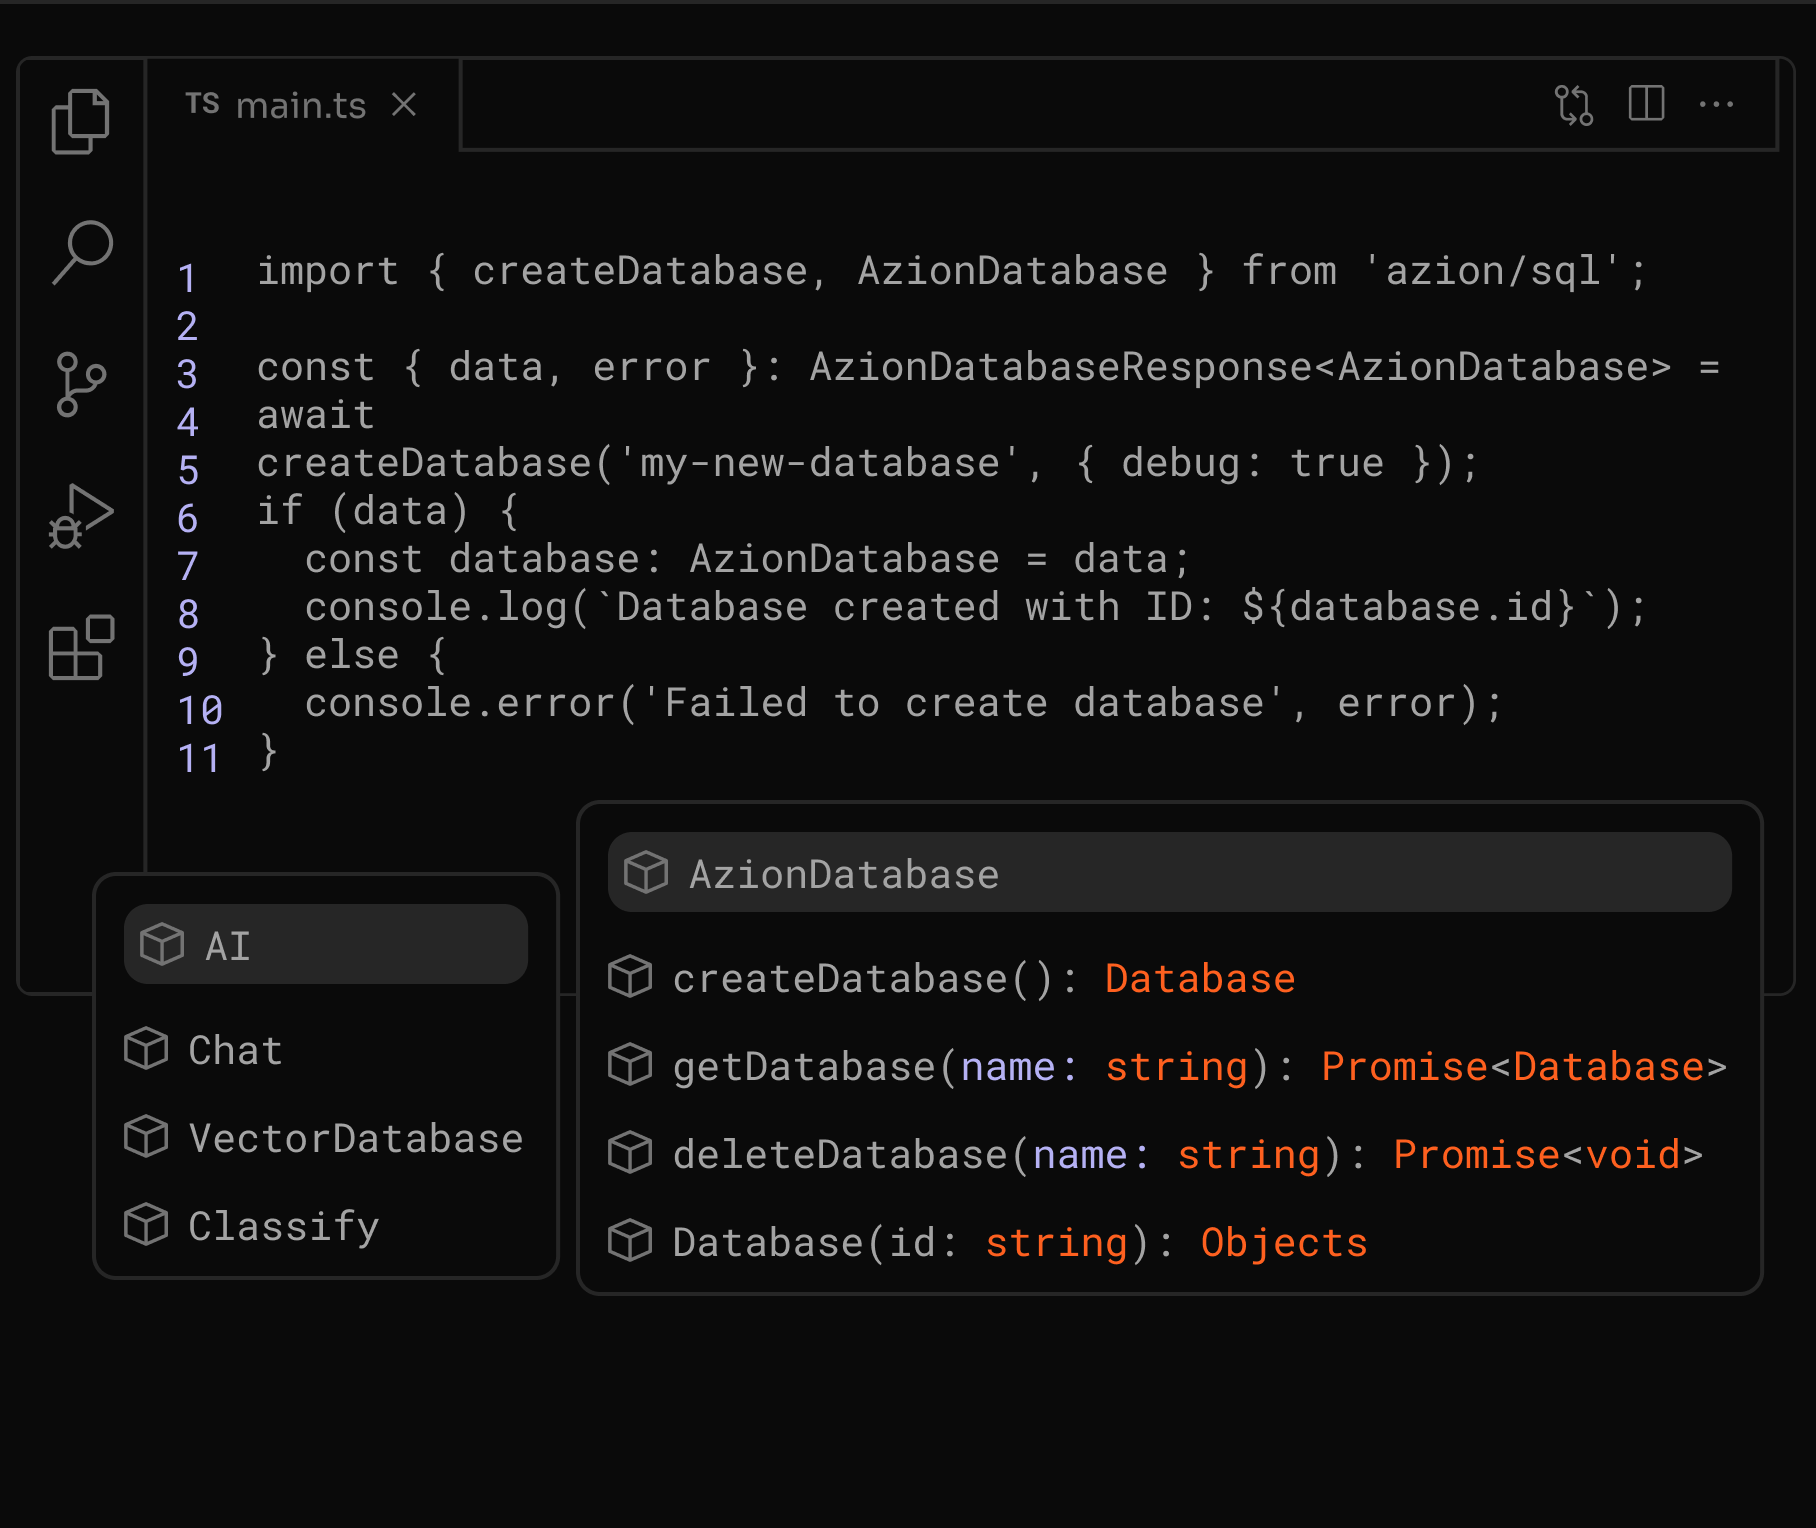The height and width of the screenshot is (1528, 1816).
Task: Select the AI suggestion item
Action: click(326, 944)
